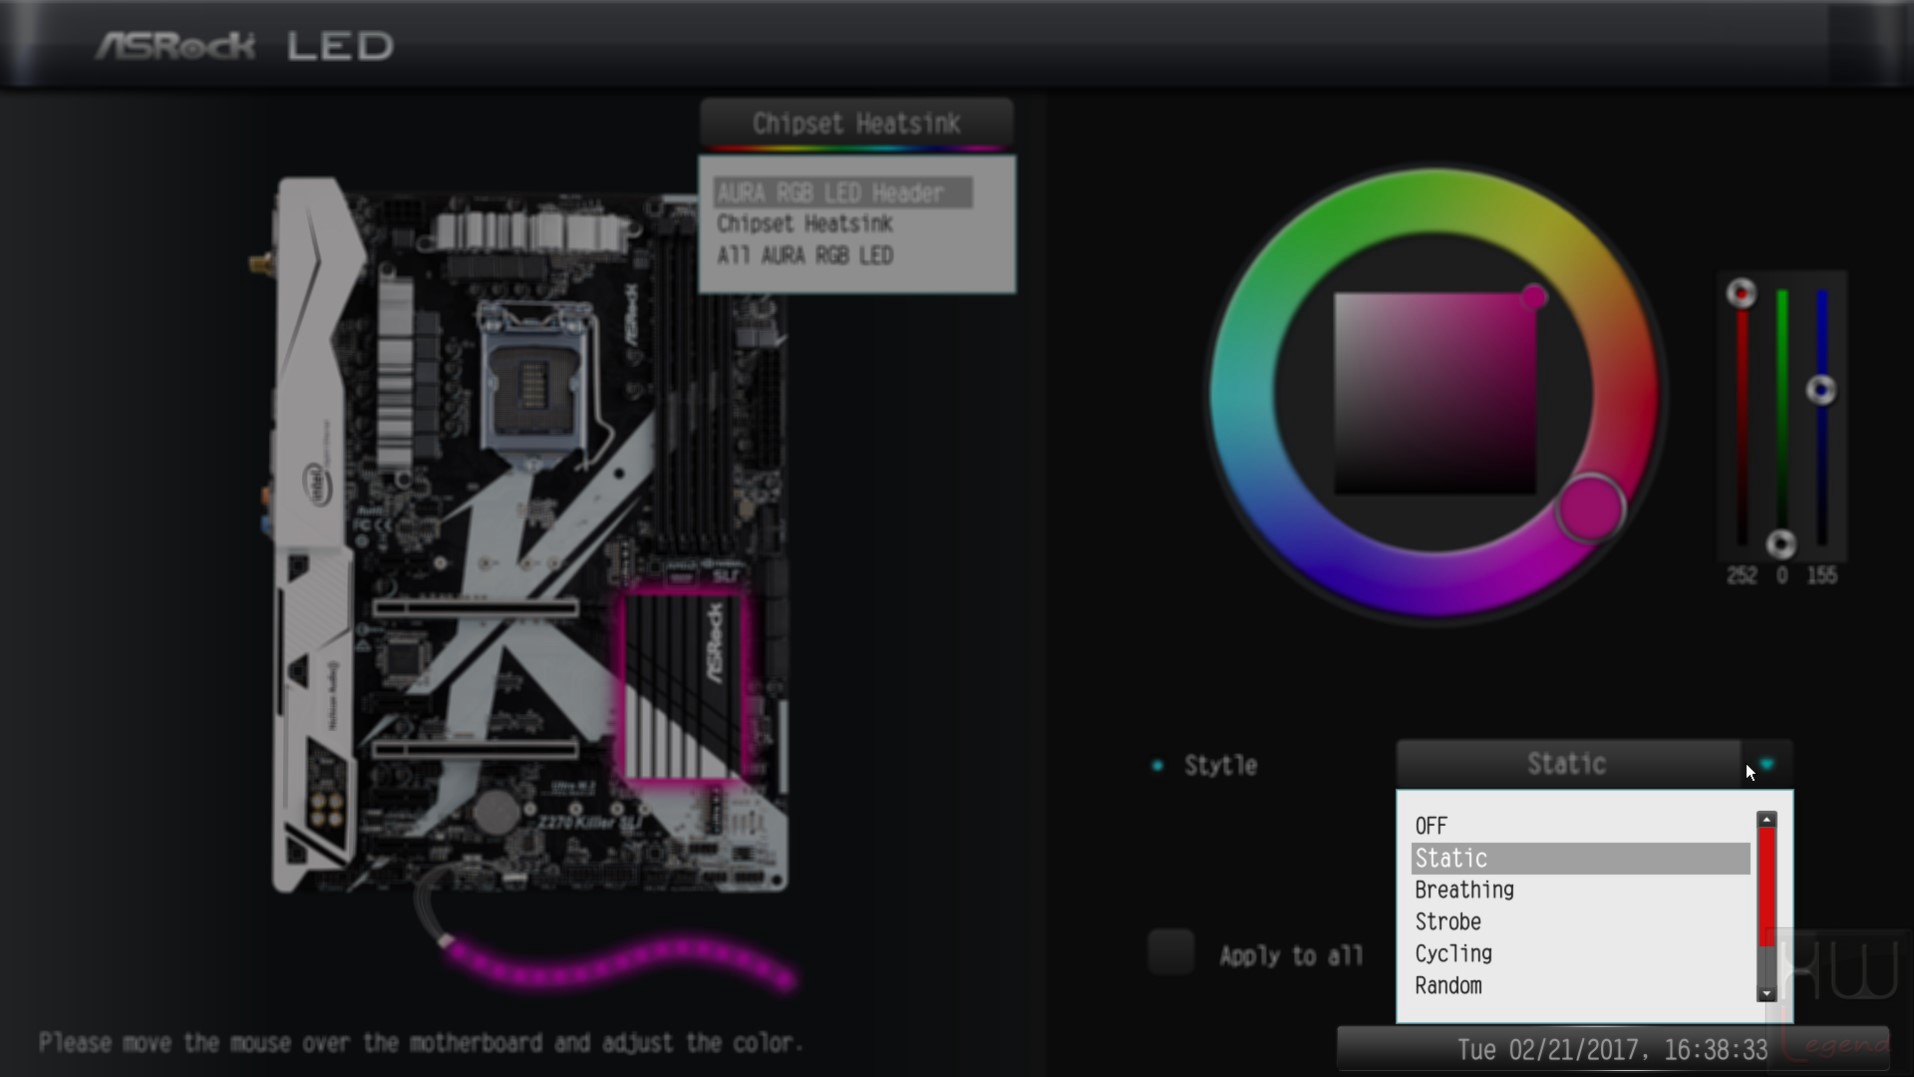Click the saturation square picker dot
Screen dimensions: 1914x1077
(1535, 297)
